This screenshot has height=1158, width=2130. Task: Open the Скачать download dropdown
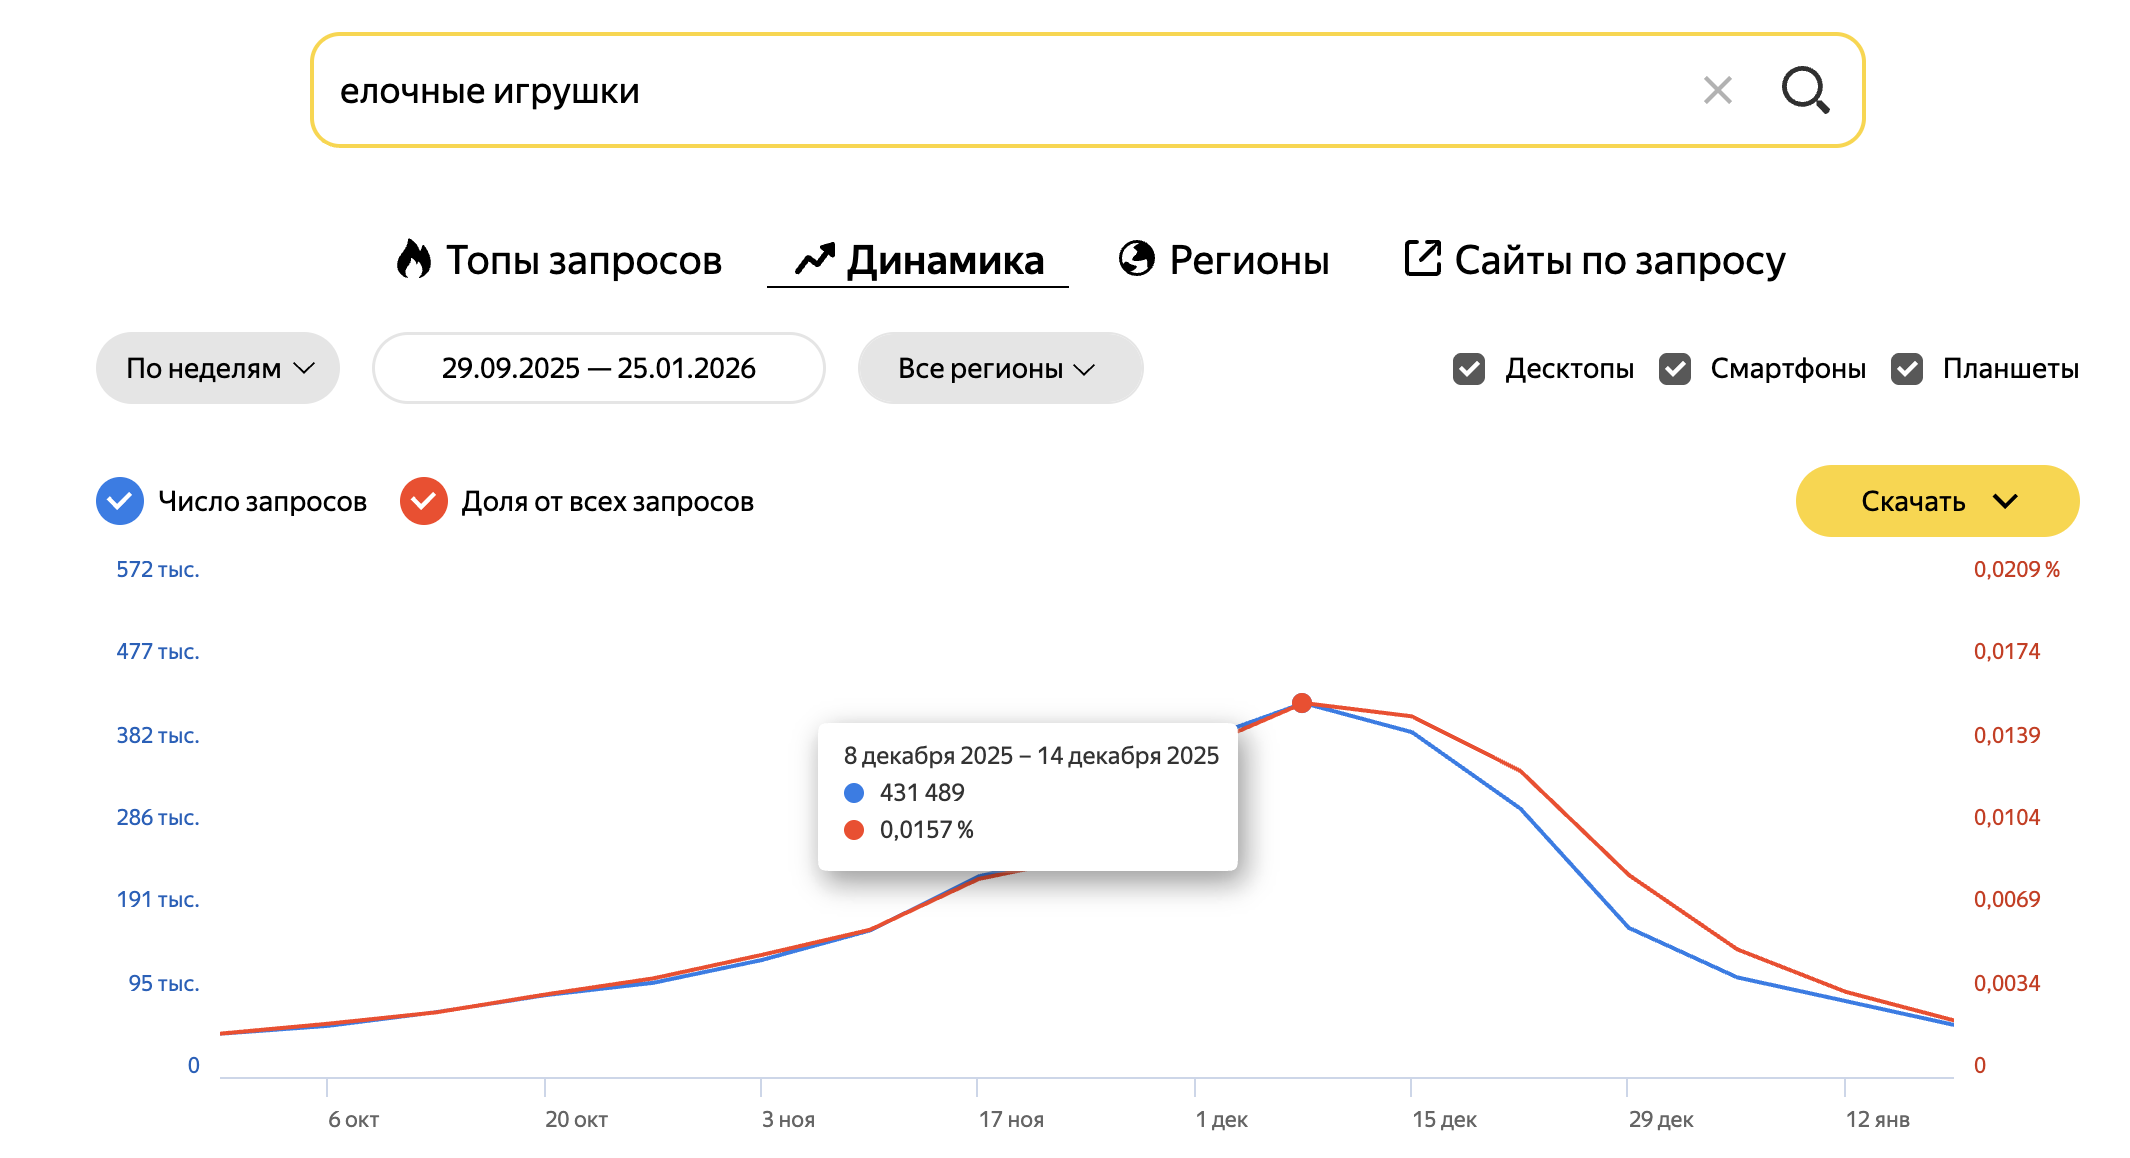pos(1936,501)
